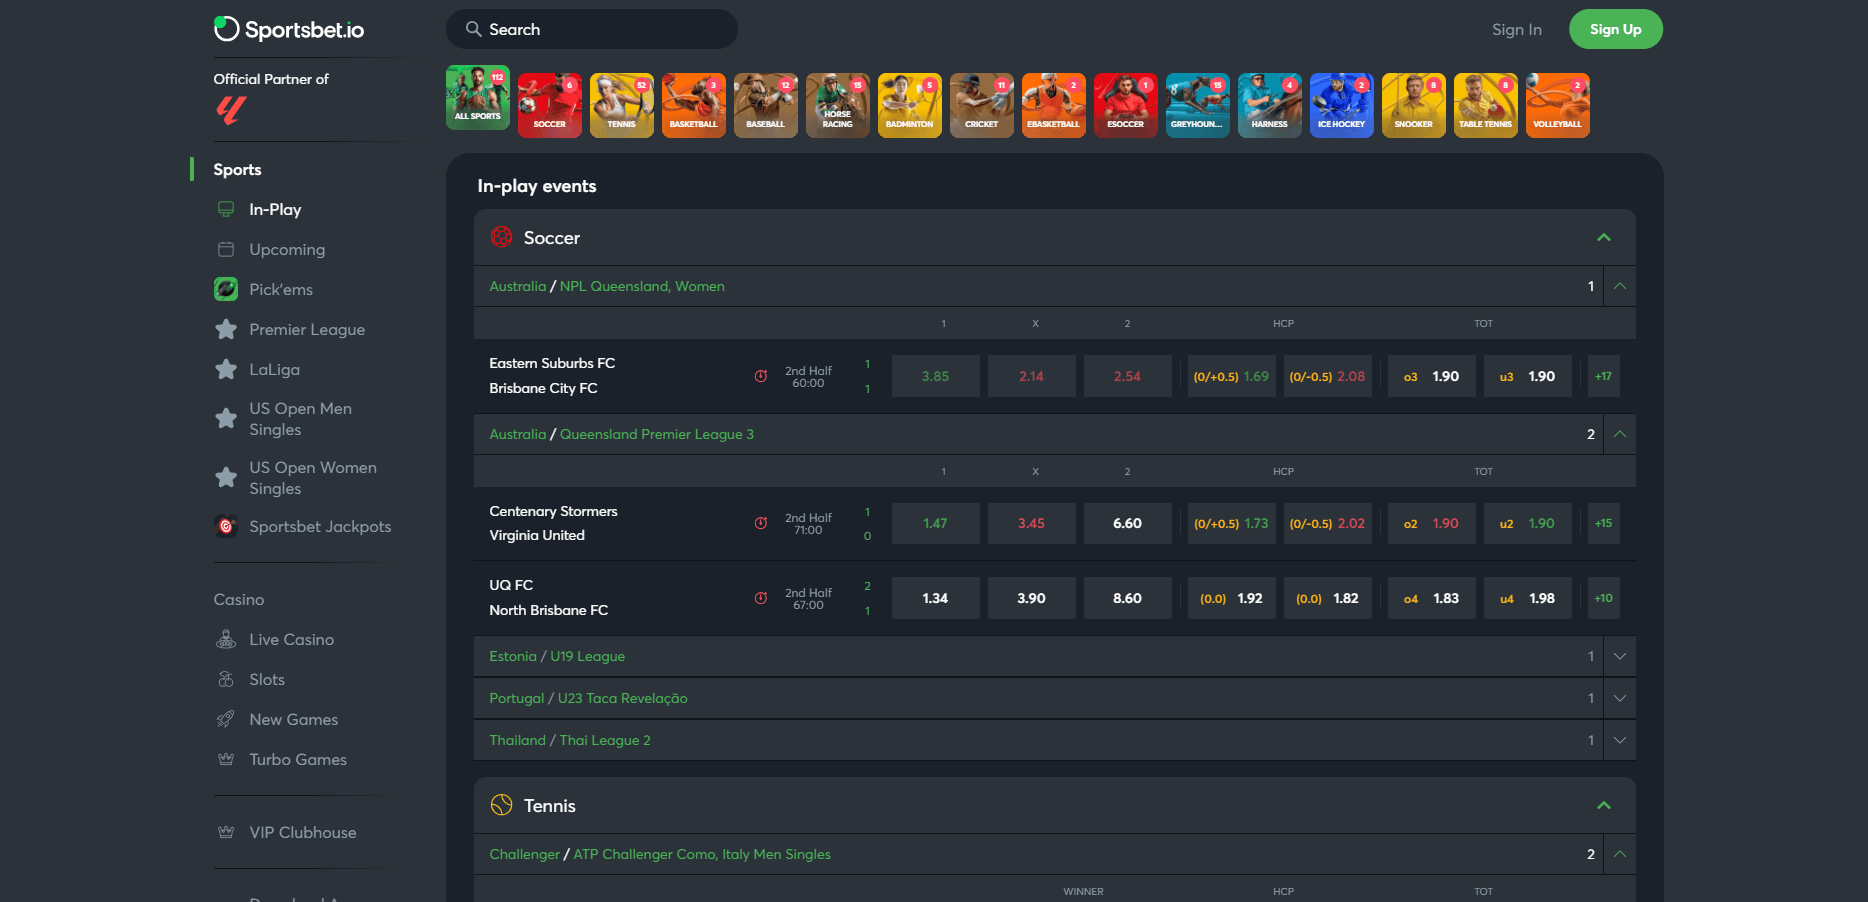Screen dimensions: 1868x902
Task: Open the Ice Hockey sport tile
Action: click(1341, 105)
